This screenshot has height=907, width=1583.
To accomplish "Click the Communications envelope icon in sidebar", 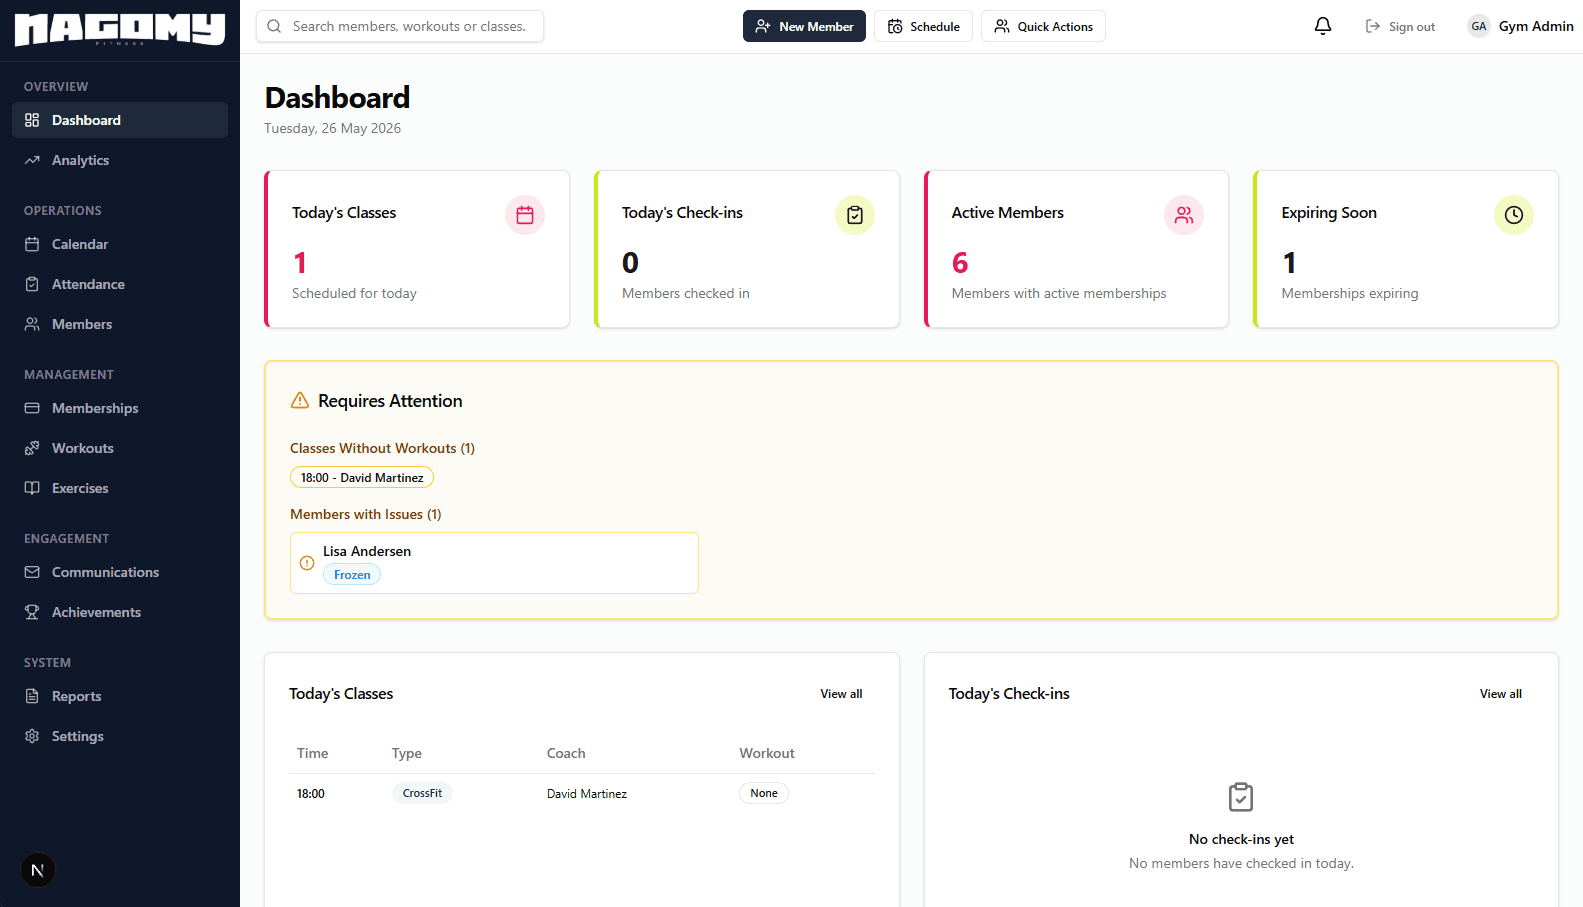I will 32,572.
